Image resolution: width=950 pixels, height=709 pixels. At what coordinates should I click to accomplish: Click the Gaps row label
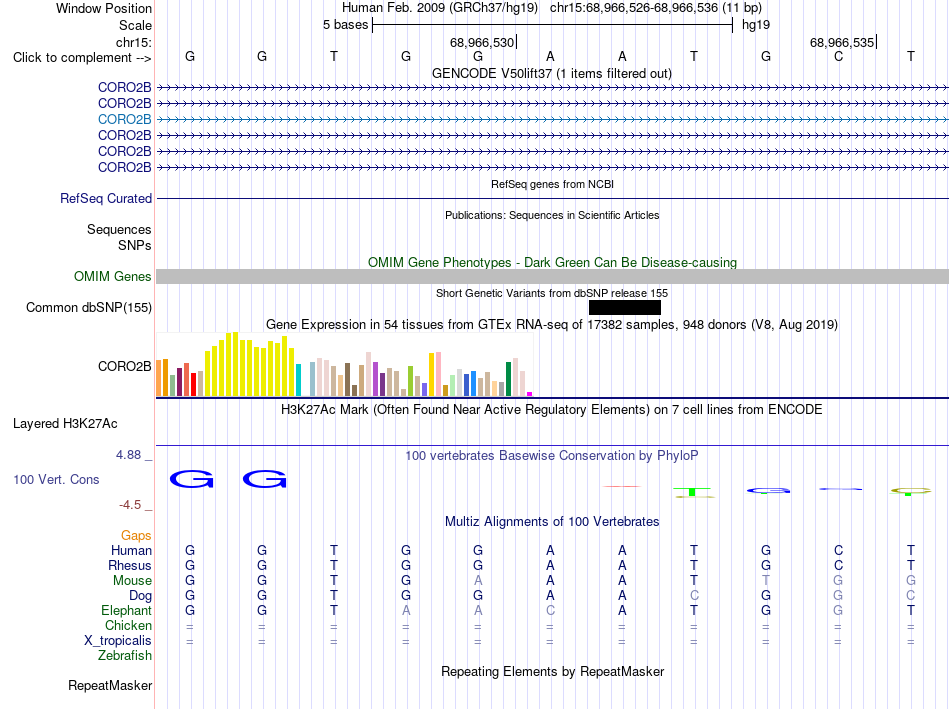[x=136, y=535]
